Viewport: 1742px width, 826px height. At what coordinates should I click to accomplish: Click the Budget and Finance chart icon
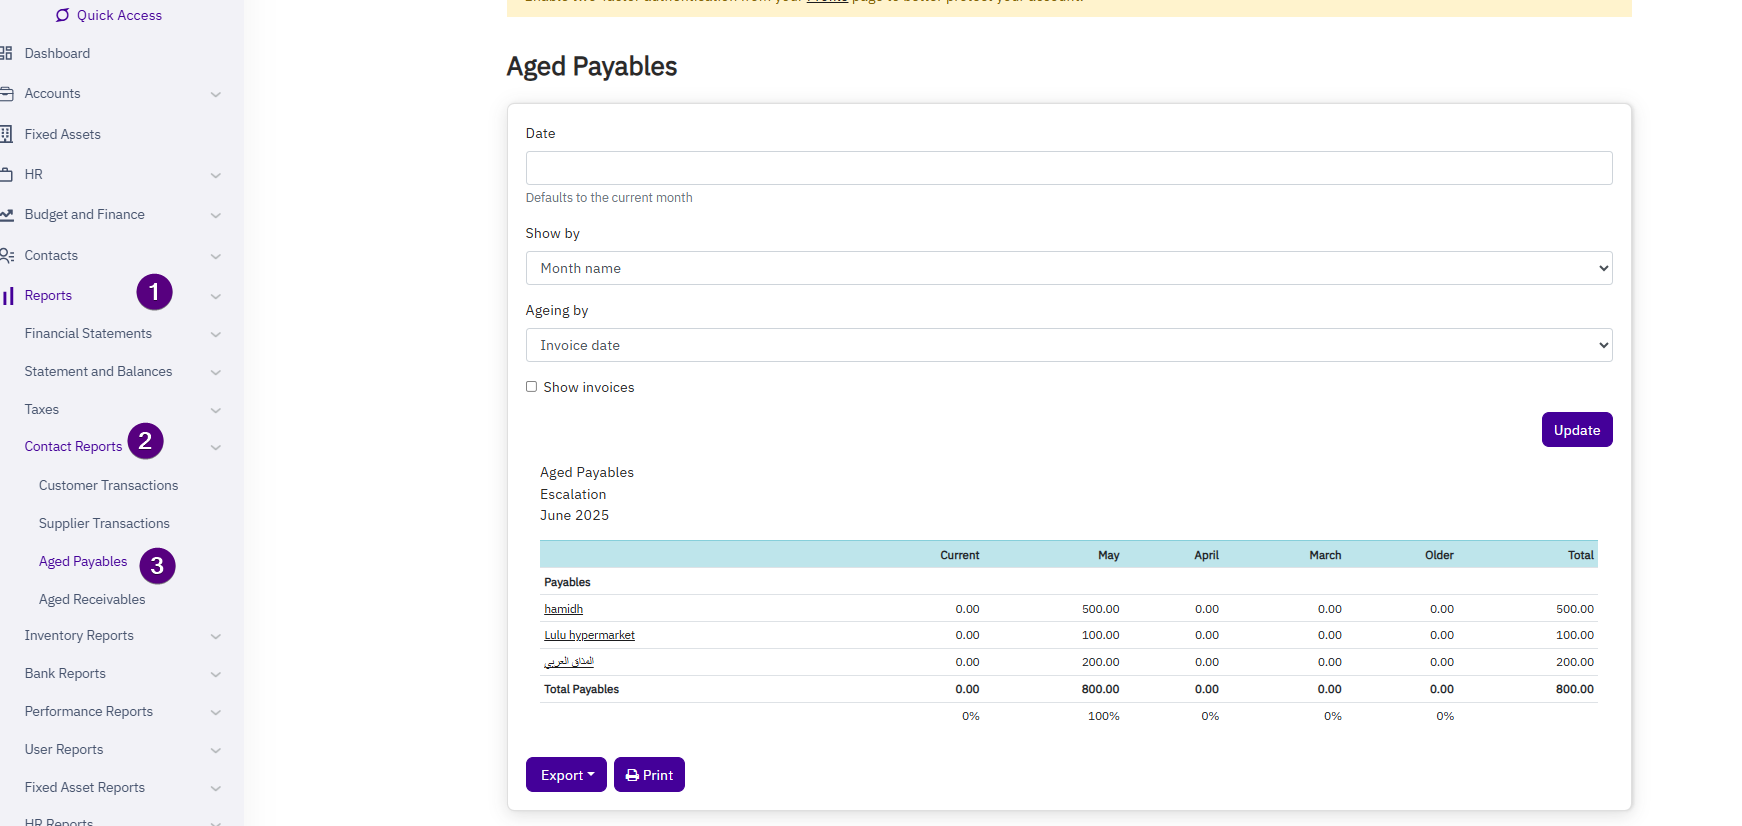tap(6, 215)
